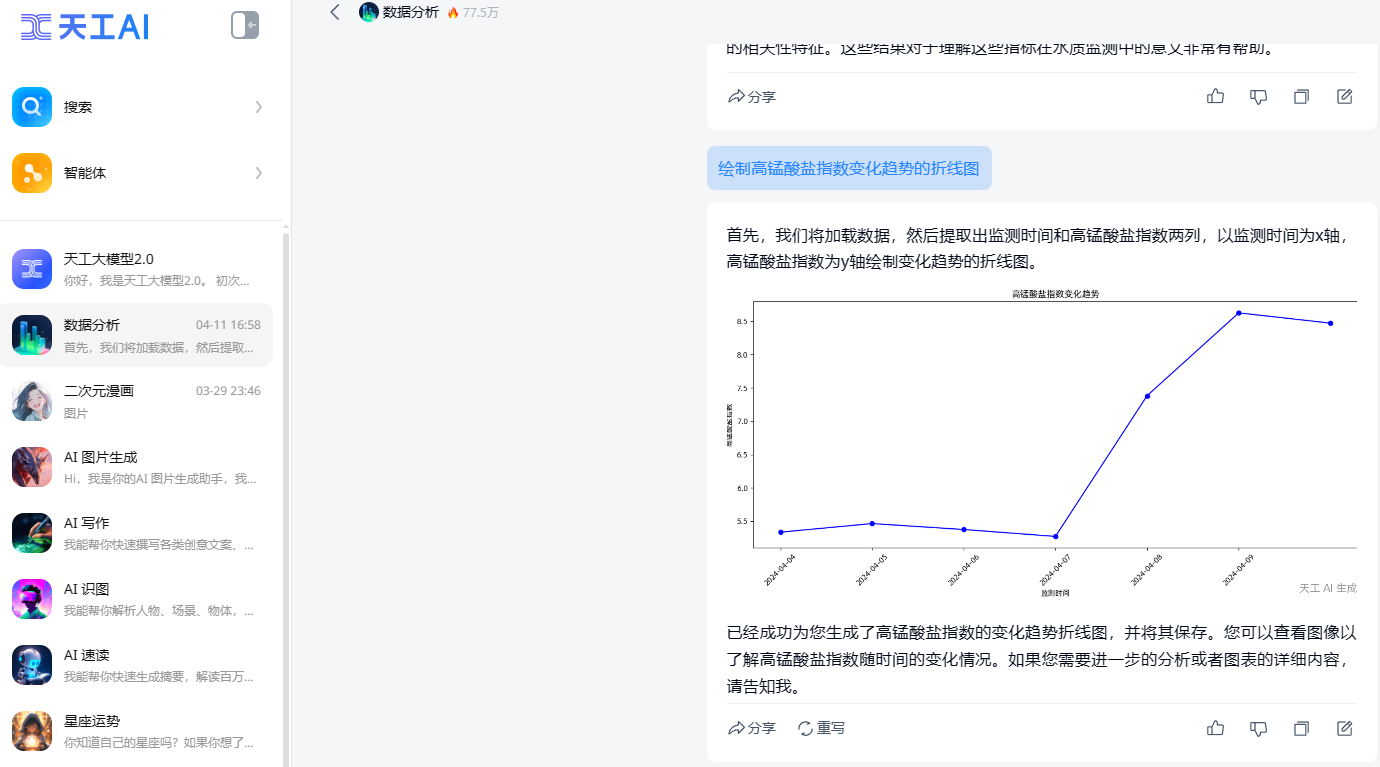
Task: Like the upper response with thumbs-up
Action: point(1216,97)
